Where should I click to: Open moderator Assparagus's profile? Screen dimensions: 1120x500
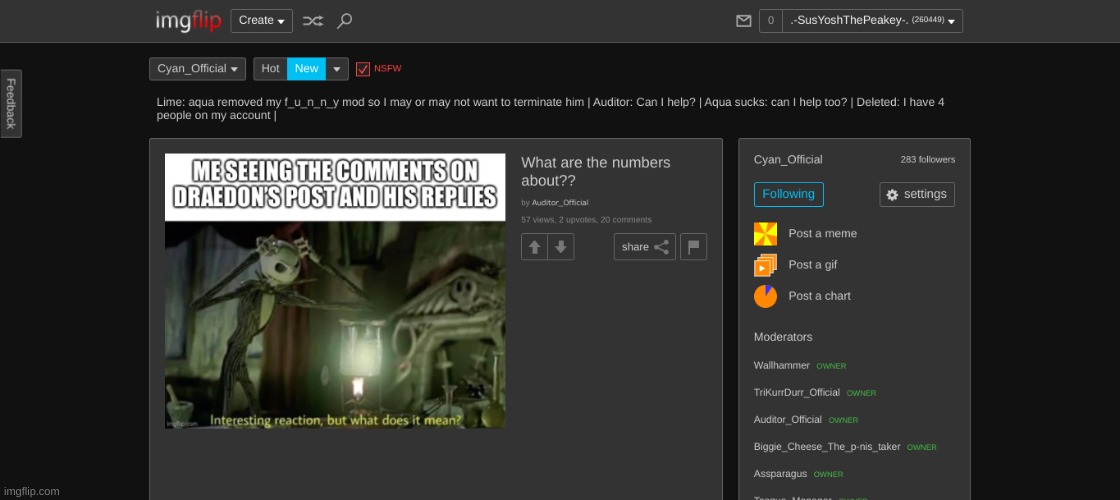click(780, 474)
